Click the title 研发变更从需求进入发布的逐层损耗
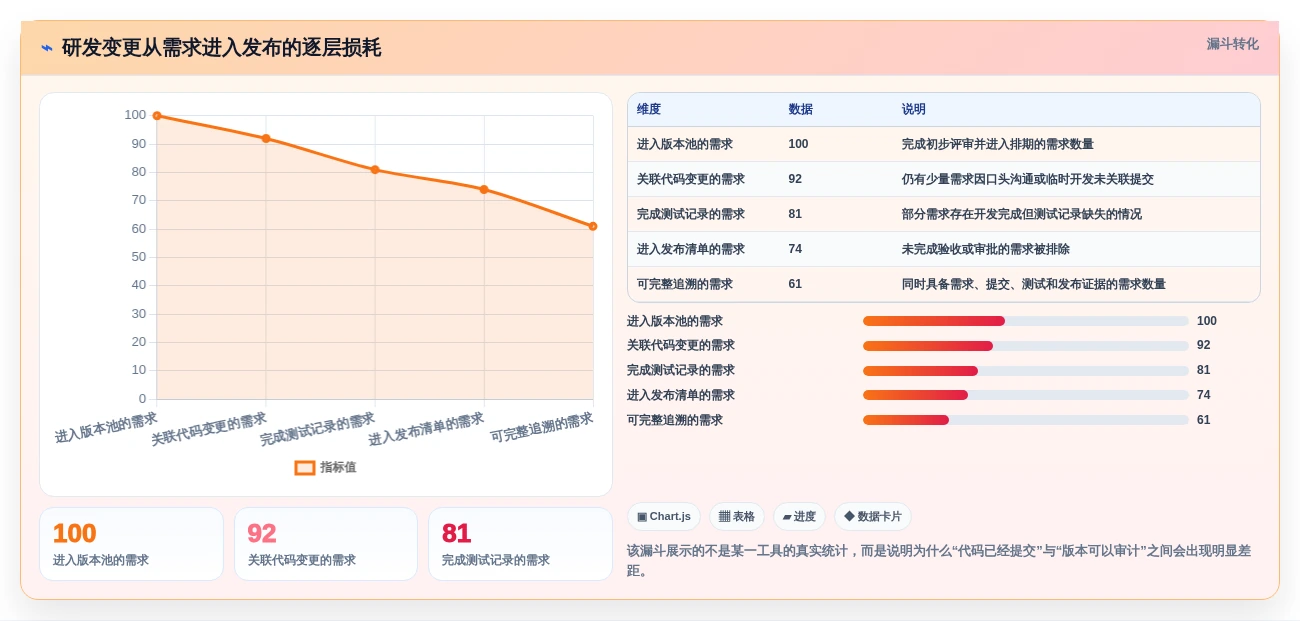Image resolution: width=1300 pixels, height=621 pixels. click(221, 48)
